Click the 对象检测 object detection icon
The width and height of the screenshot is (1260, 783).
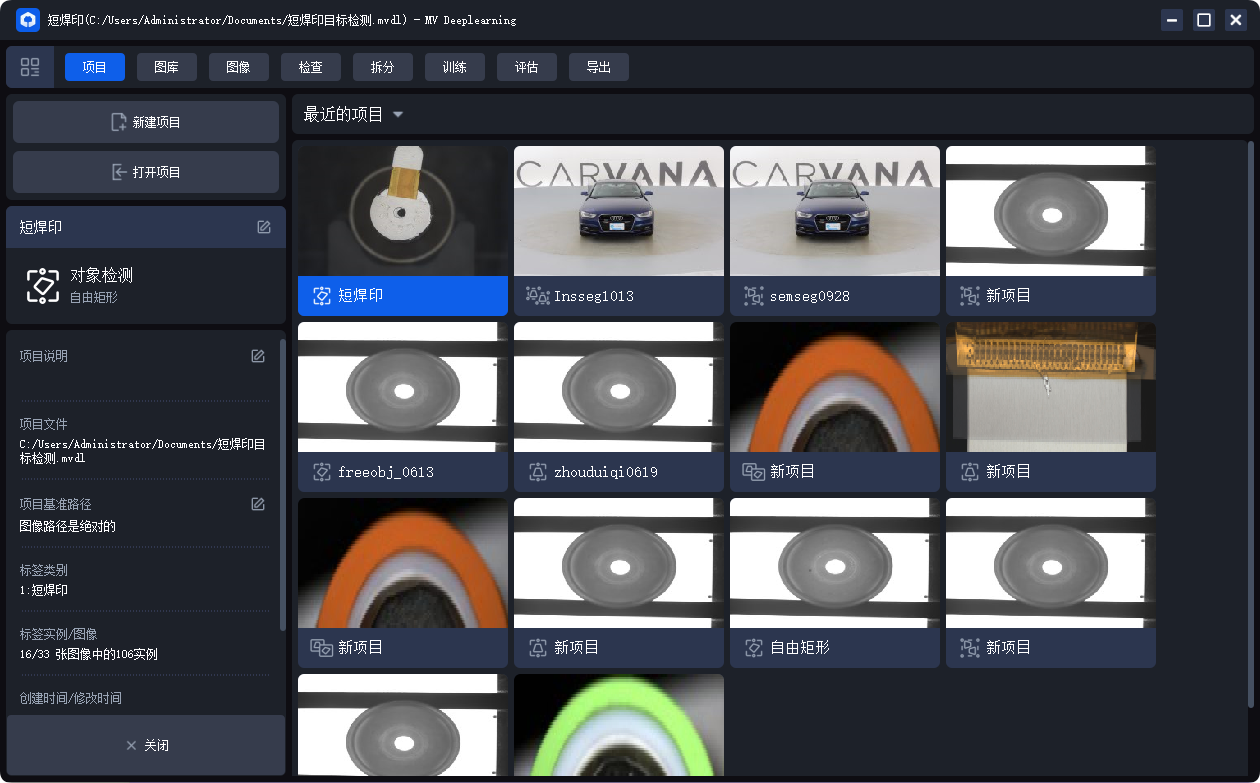[43, 285]
